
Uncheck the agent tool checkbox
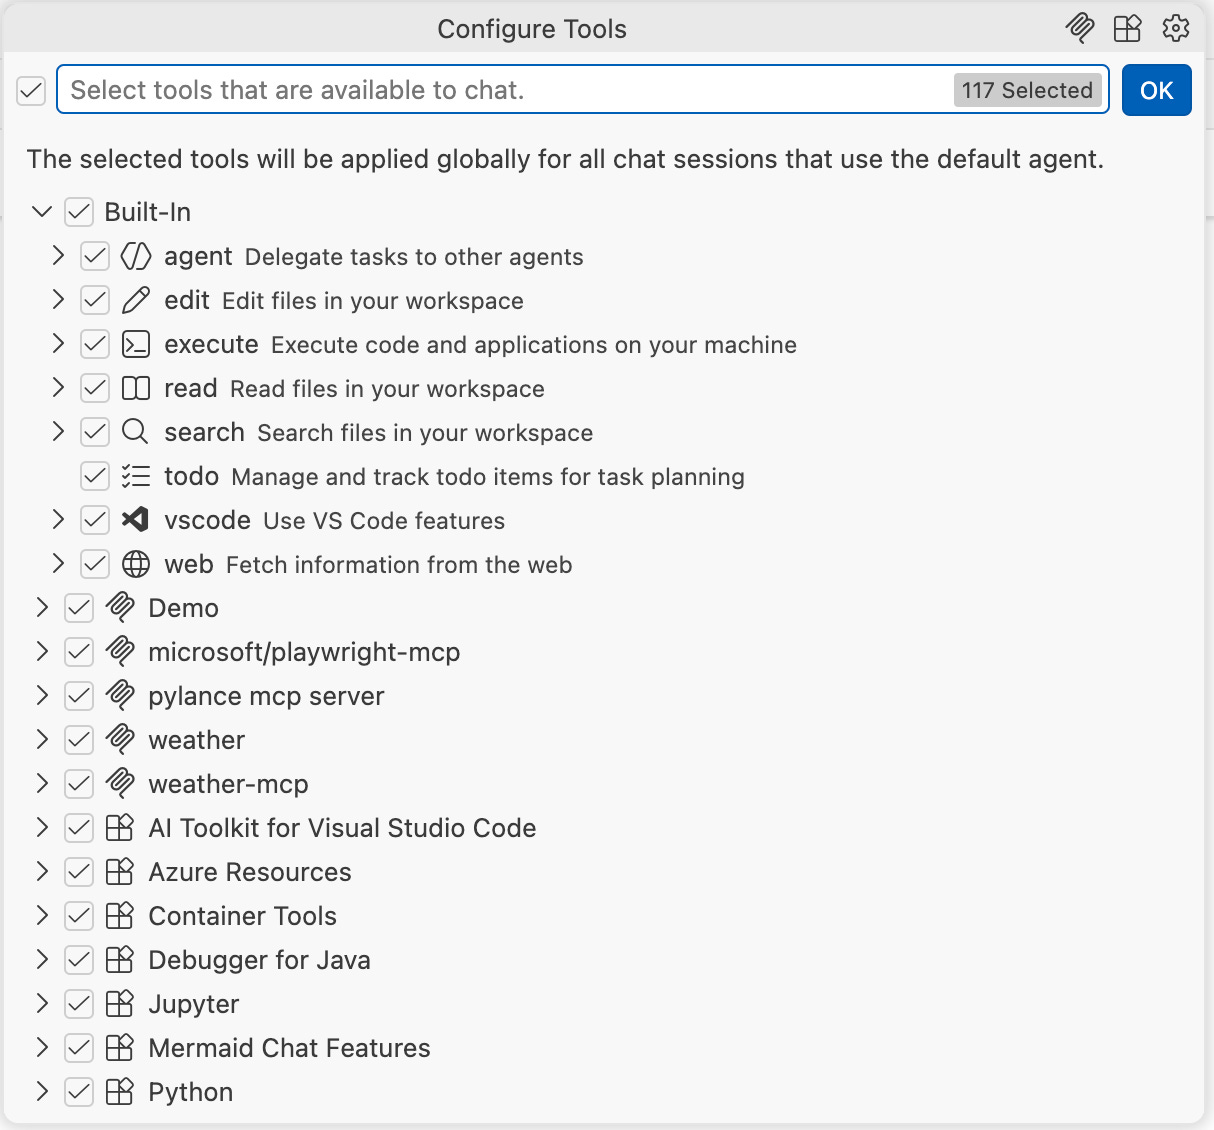coord(95,256)
